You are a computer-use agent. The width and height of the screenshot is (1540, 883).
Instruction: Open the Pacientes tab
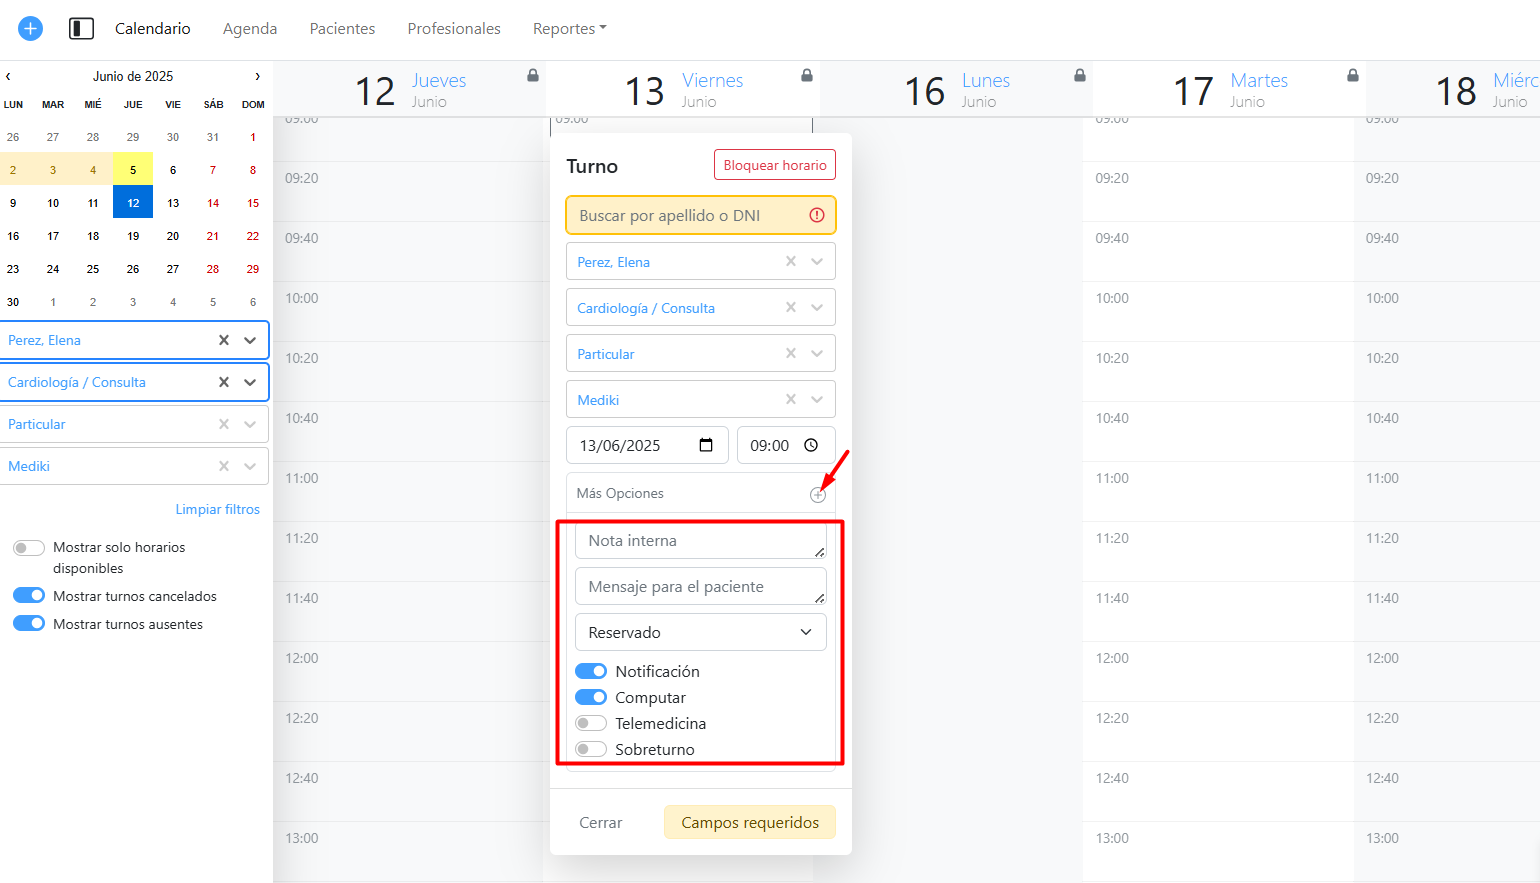(x=342, y=29)
